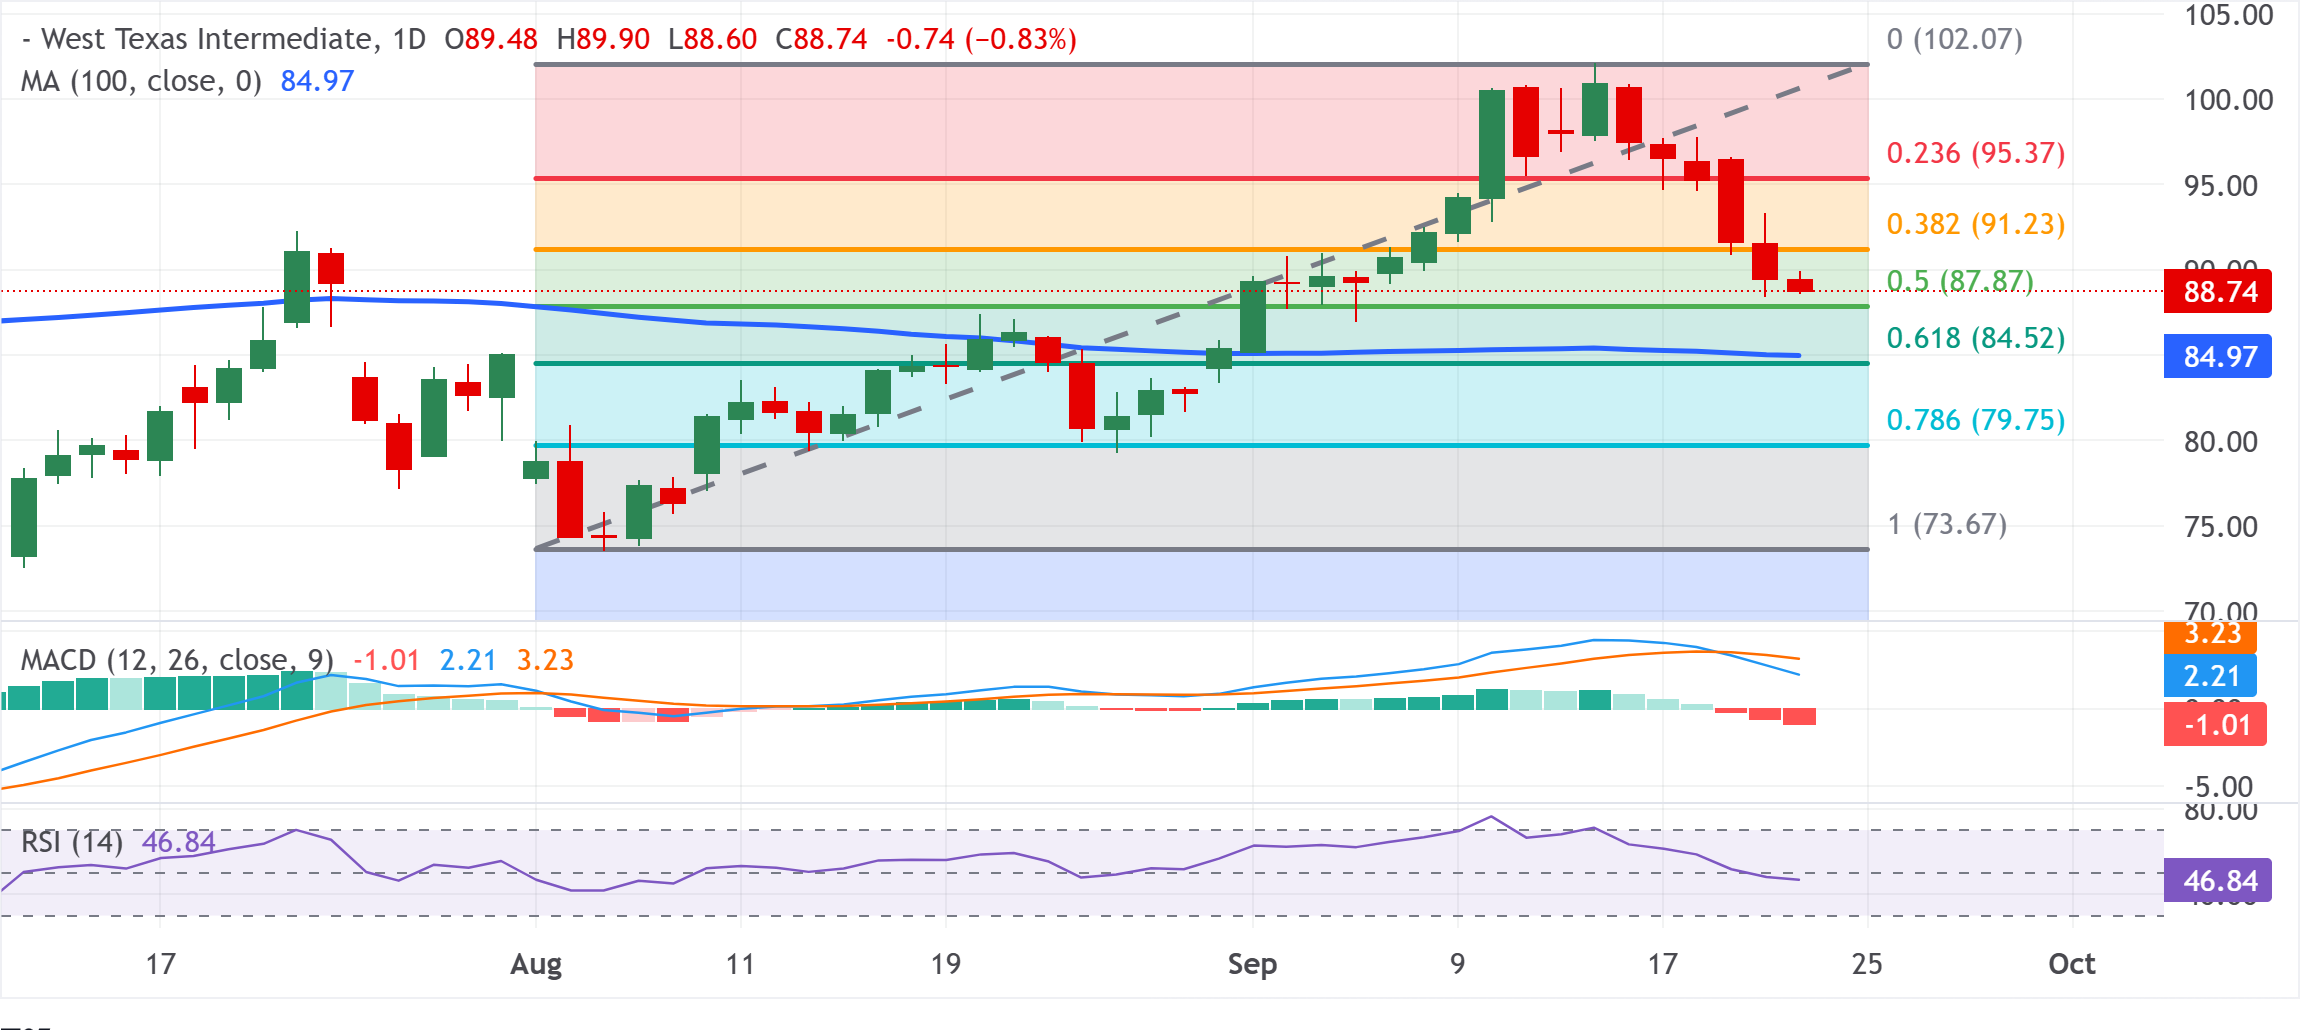The width and height of the screenshot is (2300, 1030).
Task: Click the red current price tag 88.74
Action: (x=2218, y=292)
